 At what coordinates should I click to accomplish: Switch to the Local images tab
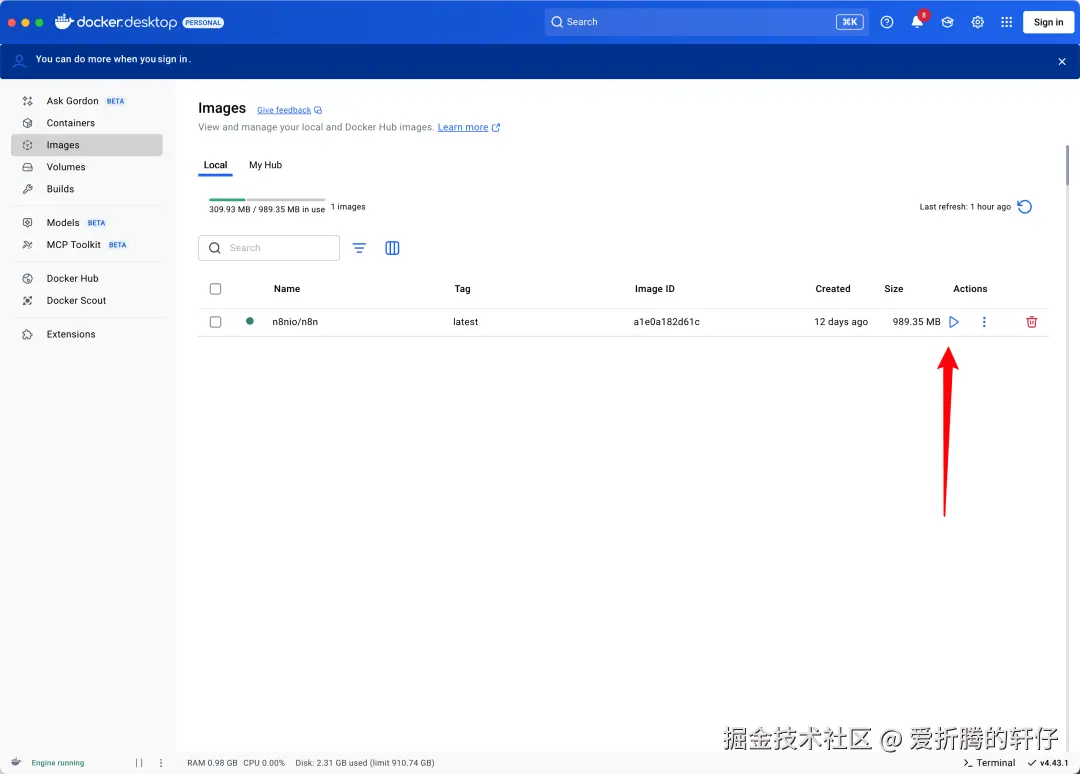point(215,165)
